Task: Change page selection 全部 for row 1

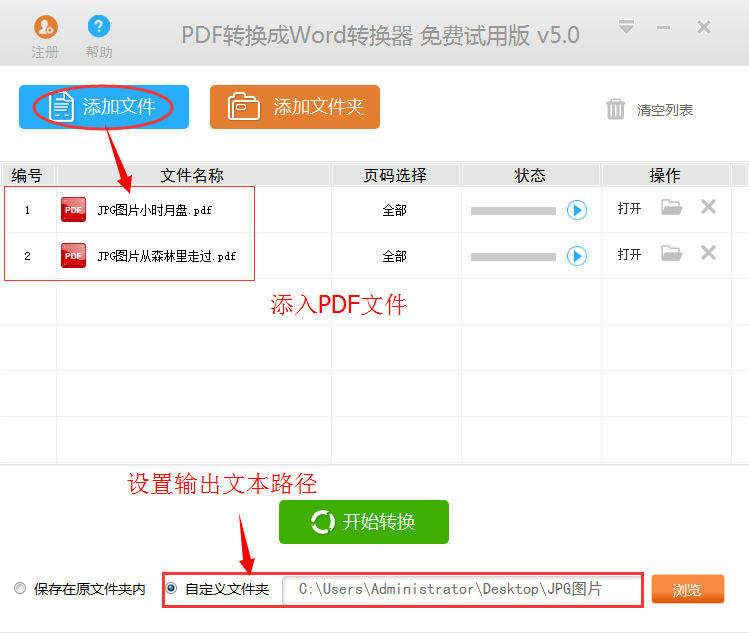Action: (395, 210)
